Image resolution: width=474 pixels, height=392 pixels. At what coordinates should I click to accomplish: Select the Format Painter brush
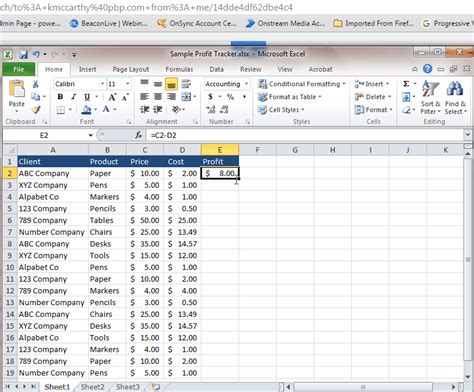coord(36,110)
